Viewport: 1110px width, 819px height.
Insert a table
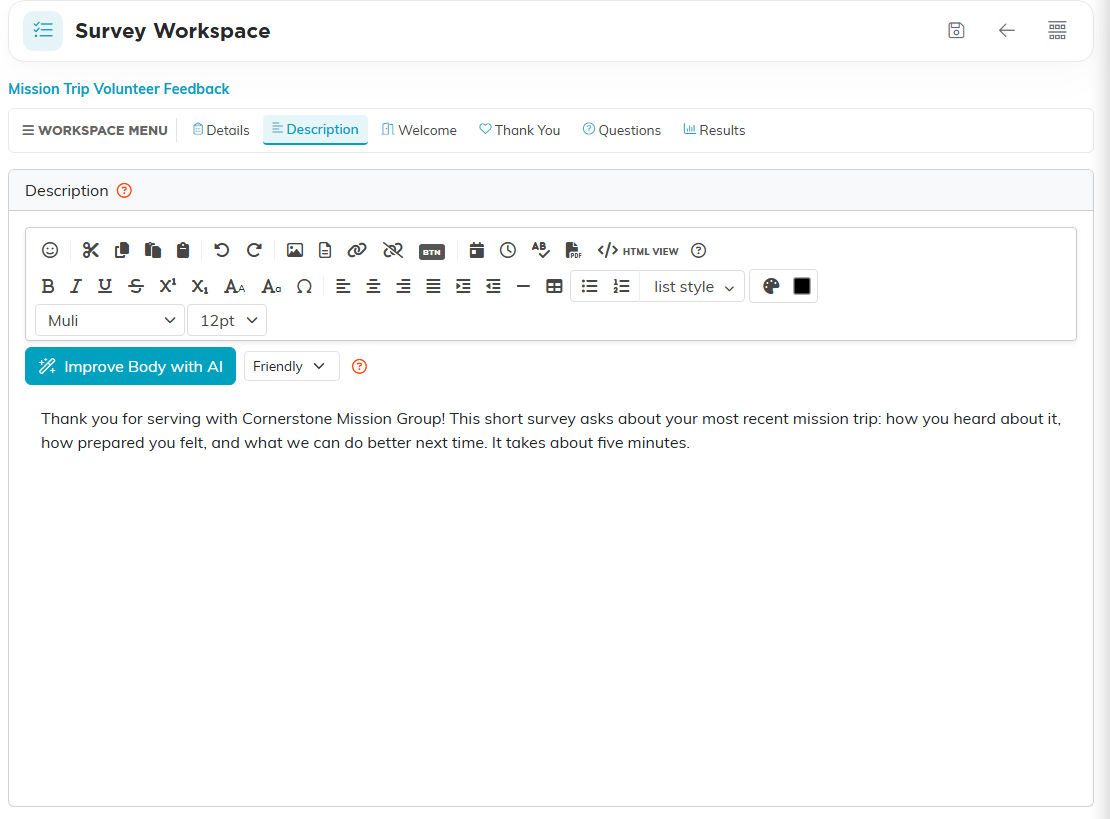click(x=554, y=286)
